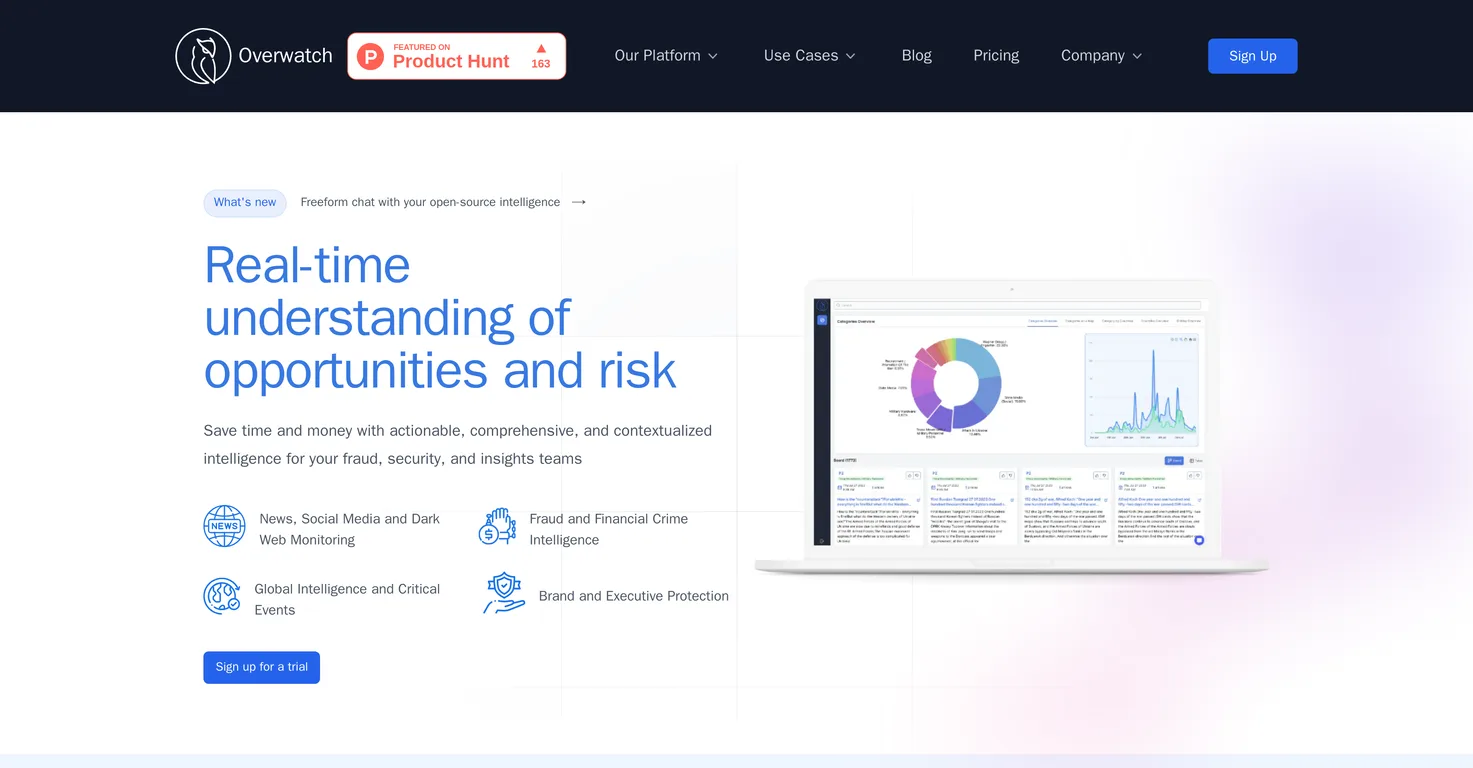Click the arrow next to Freeform chat text
This screenshot has height=768, width=1473.
579,202
